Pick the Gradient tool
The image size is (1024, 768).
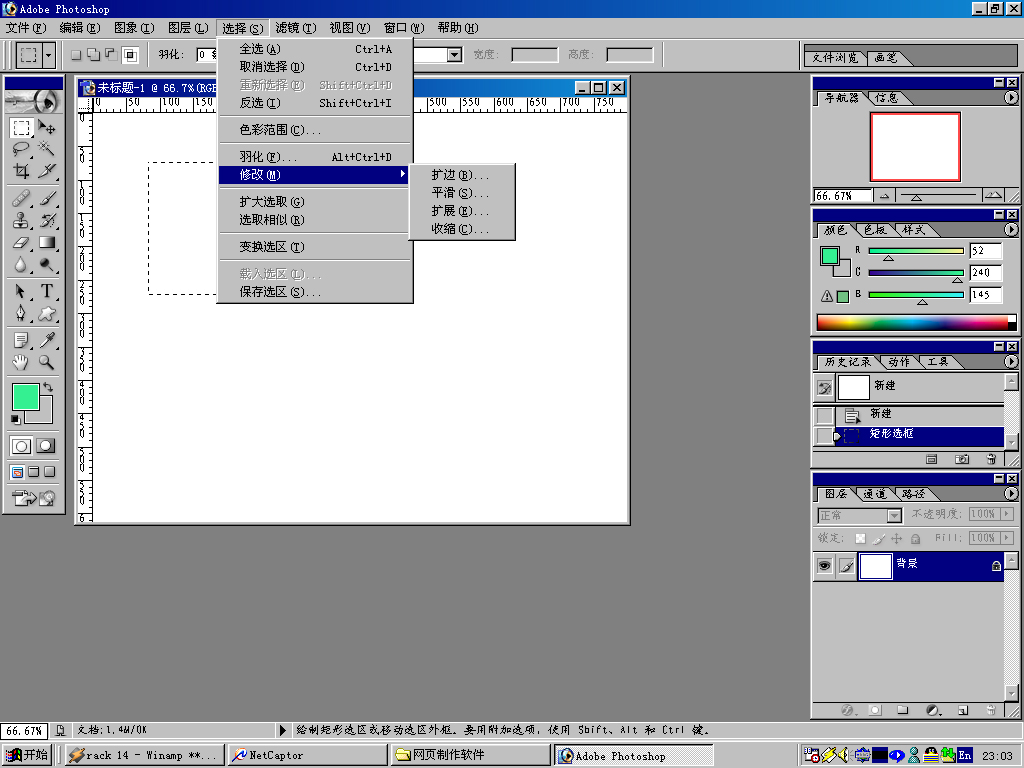46,242
